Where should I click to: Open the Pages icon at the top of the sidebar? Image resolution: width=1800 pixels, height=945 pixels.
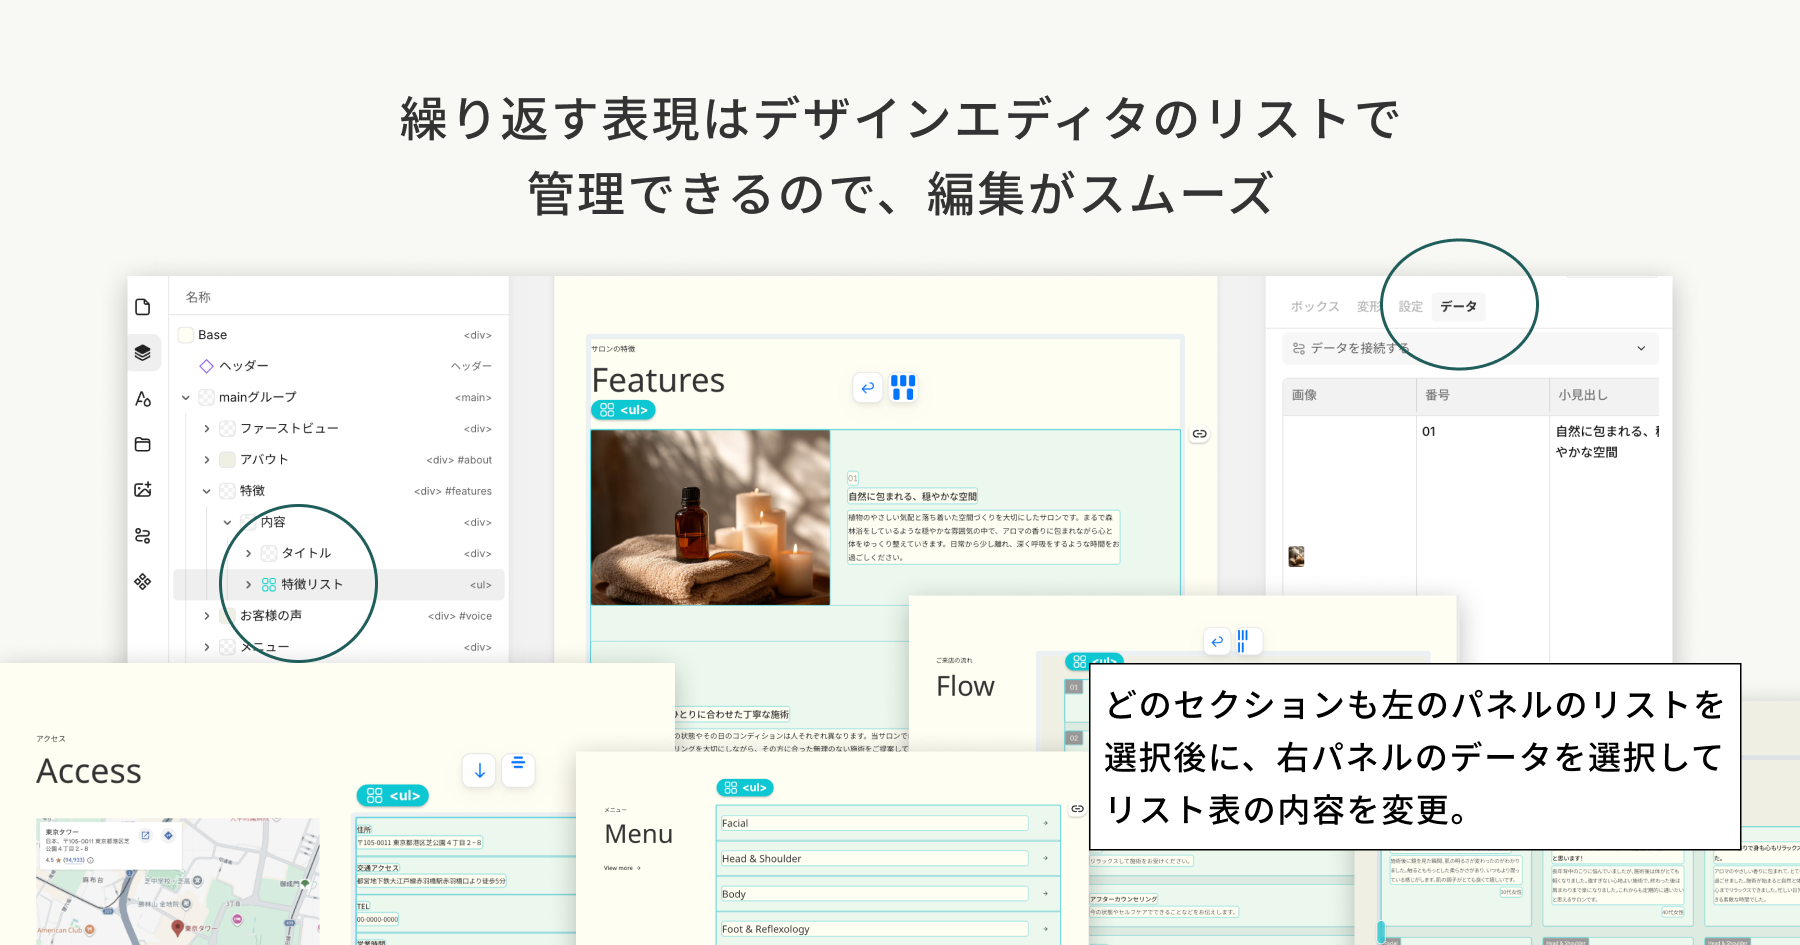pyautogui.click(x=144, y=307)
